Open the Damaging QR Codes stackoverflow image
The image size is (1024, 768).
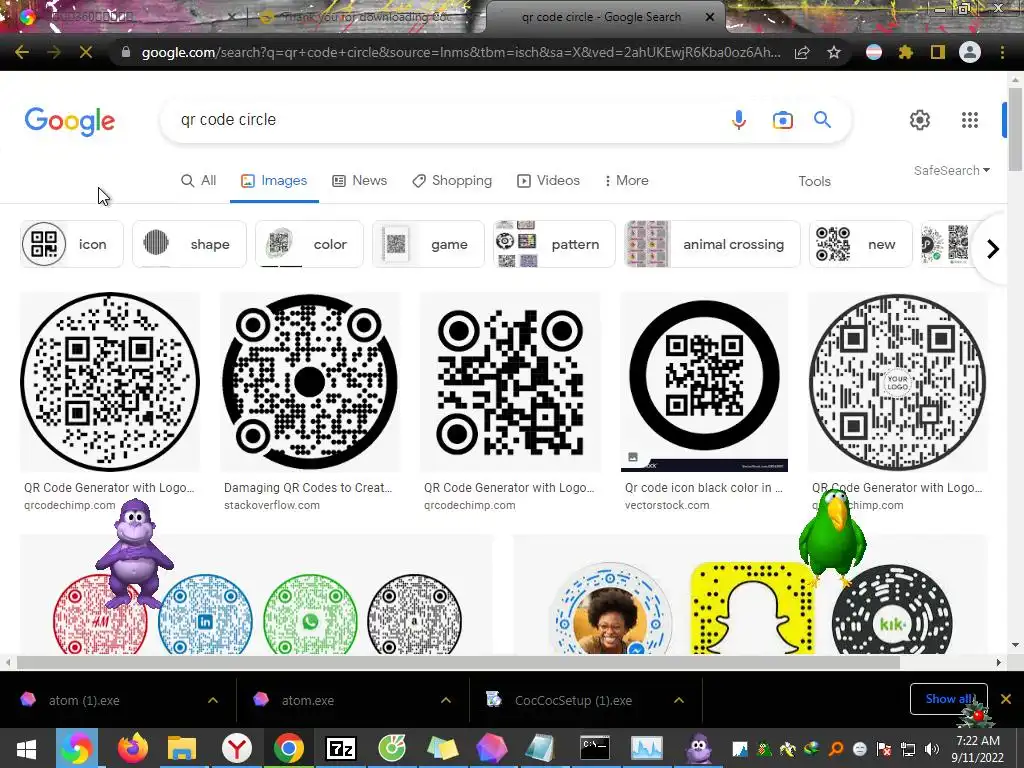pos(310,381)
